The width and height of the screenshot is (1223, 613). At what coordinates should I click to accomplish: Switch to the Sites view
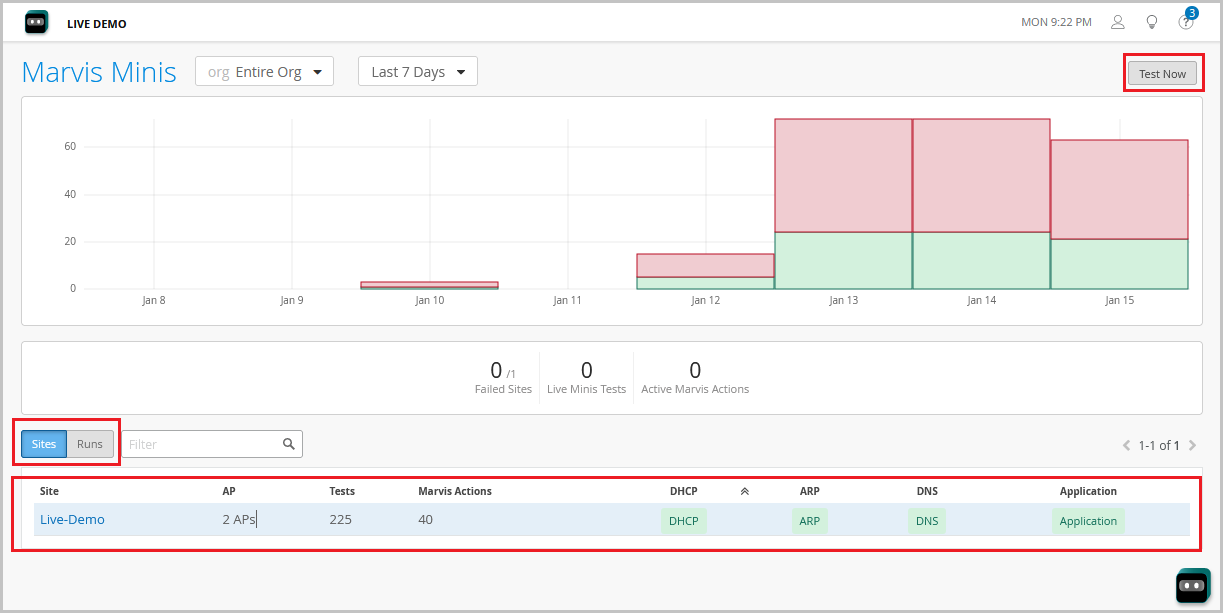(x=44, y=444)
